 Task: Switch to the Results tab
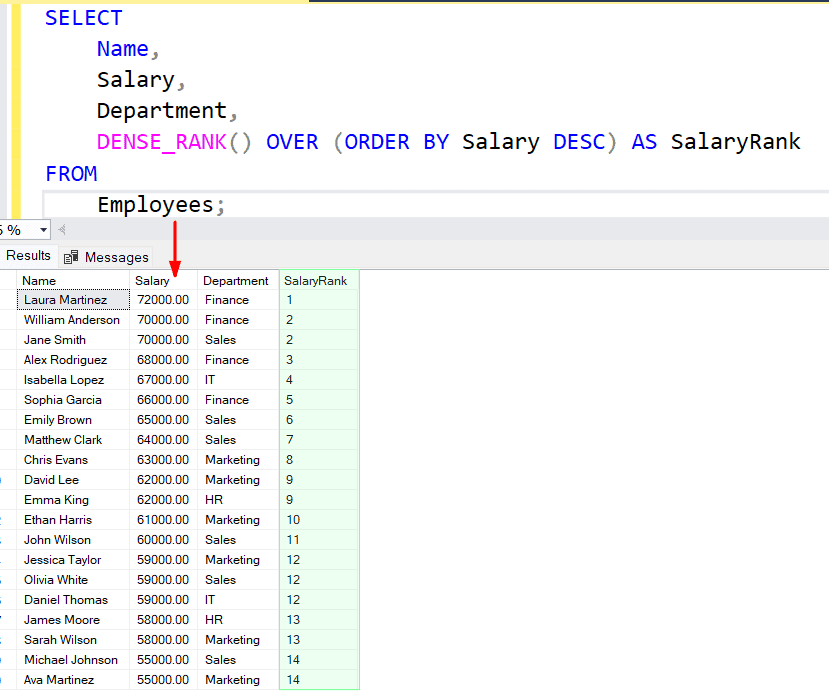(28, 255)
